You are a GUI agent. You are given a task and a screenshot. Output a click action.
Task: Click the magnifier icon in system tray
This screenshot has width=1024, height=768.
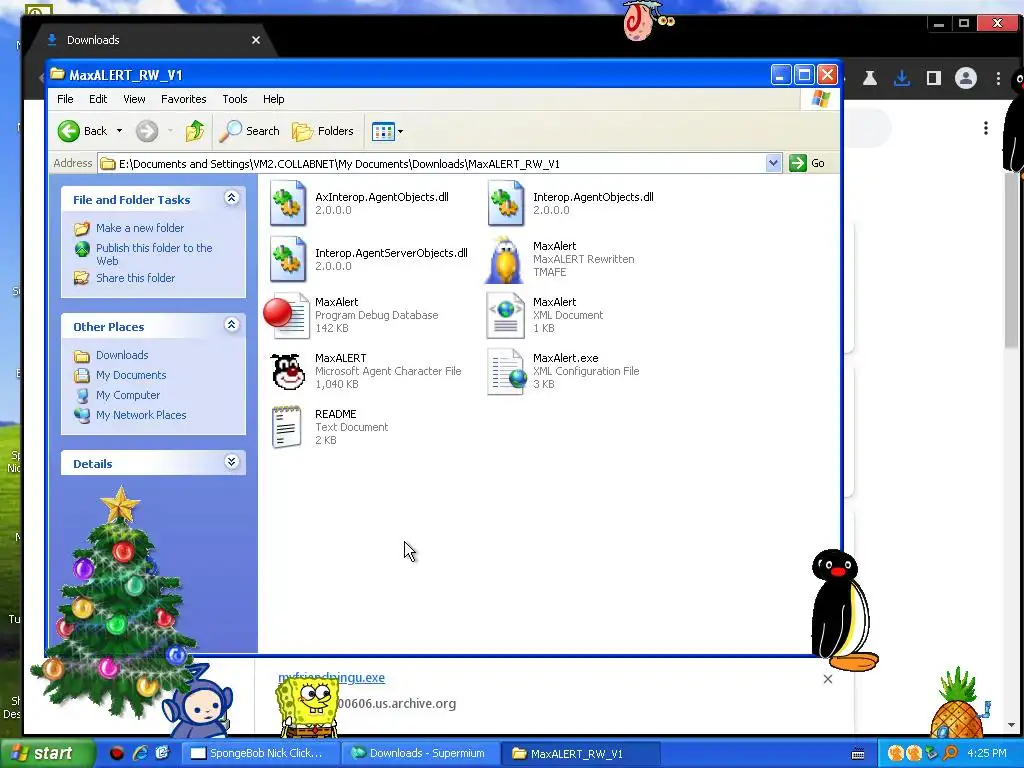pos(950,753)
